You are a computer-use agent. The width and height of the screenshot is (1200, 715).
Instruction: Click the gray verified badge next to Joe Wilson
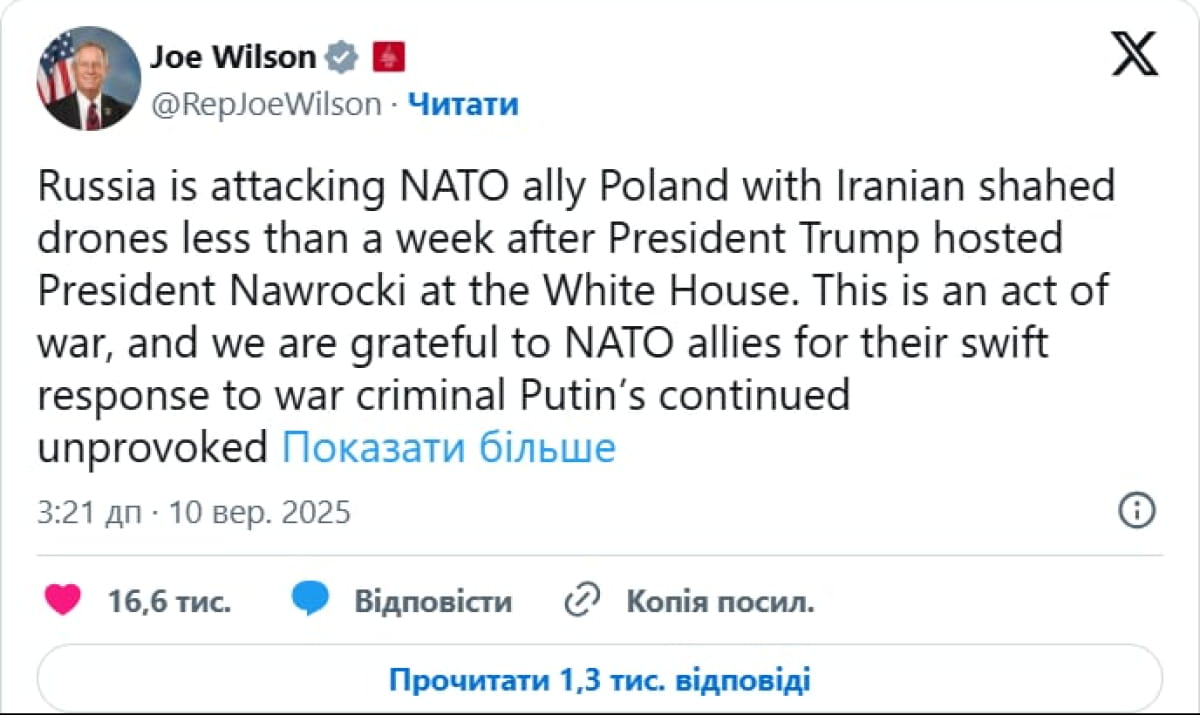[x=344, y=58]
